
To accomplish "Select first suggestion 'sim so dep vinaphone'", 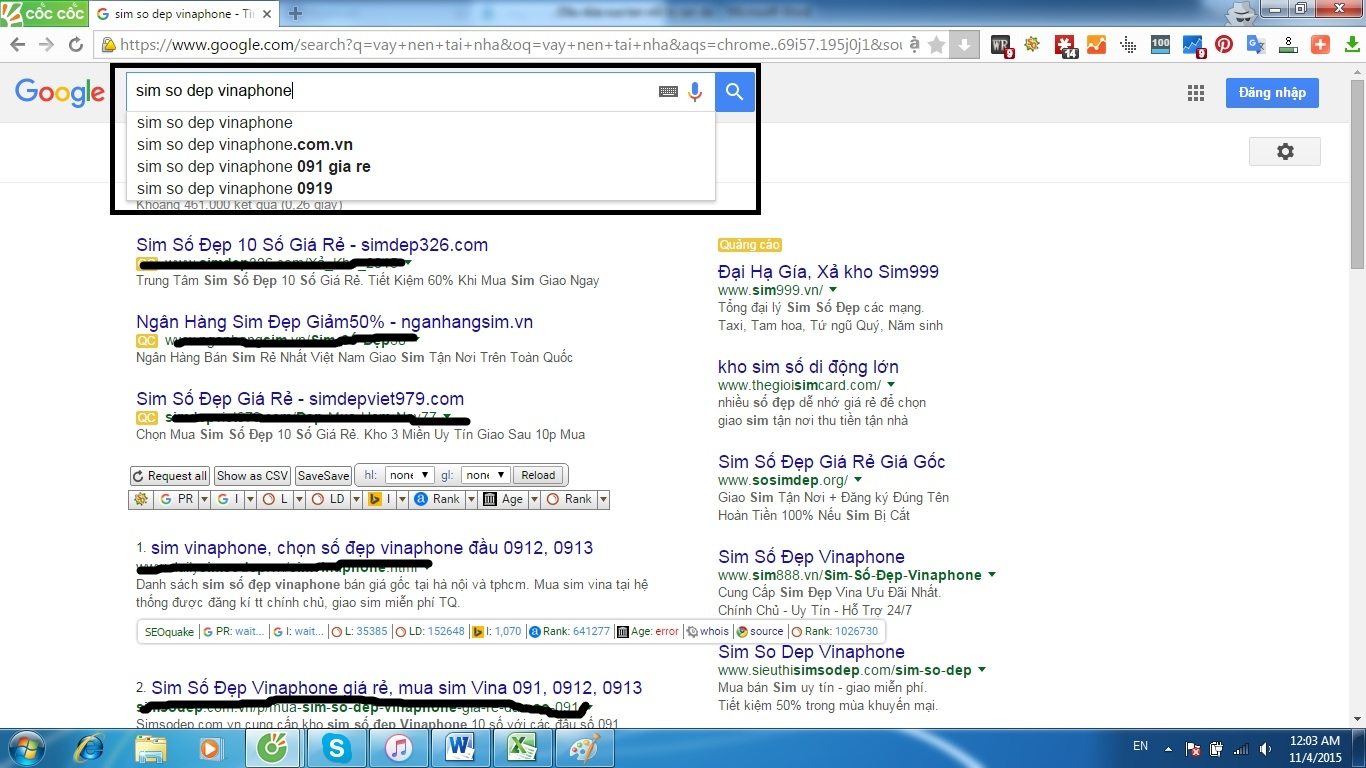I will click(x=421, y=122).
